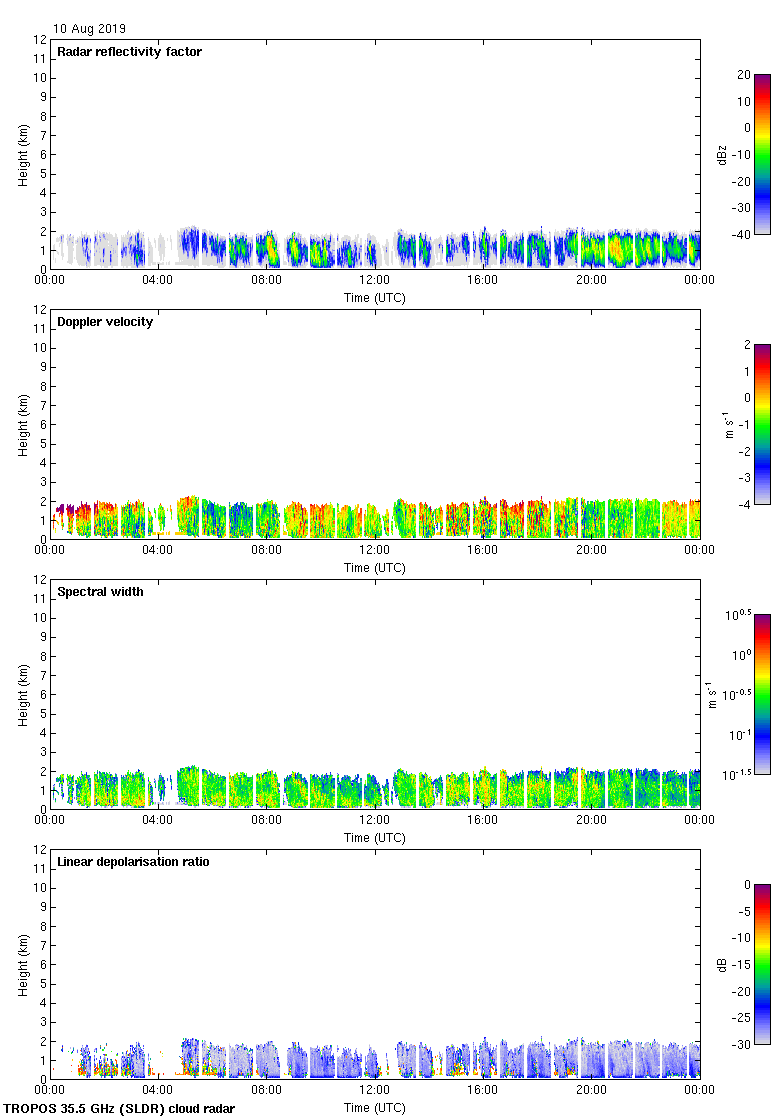Click the 20:00 tick on the depolarisation time axis

[x=590, y=1091]
